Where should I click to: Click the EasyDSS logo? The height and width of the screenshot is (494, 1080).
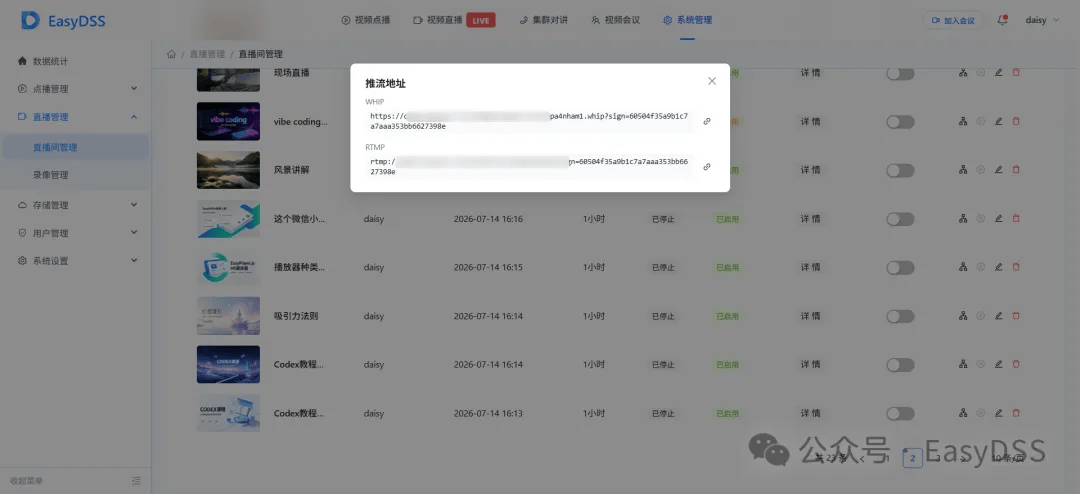(63, 21)
